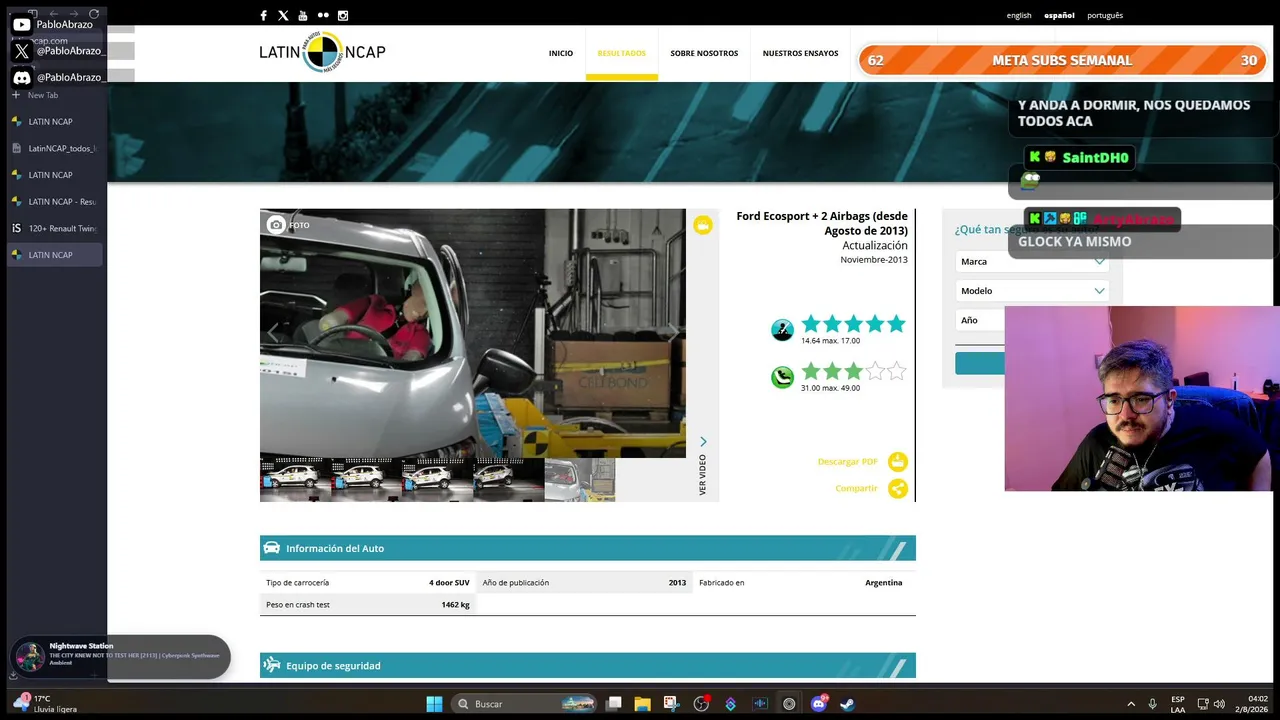Click the volume icon in the system tray
Viewport: 1280px width, 720px height.
pyautogui.click(x=1219, y=704)
